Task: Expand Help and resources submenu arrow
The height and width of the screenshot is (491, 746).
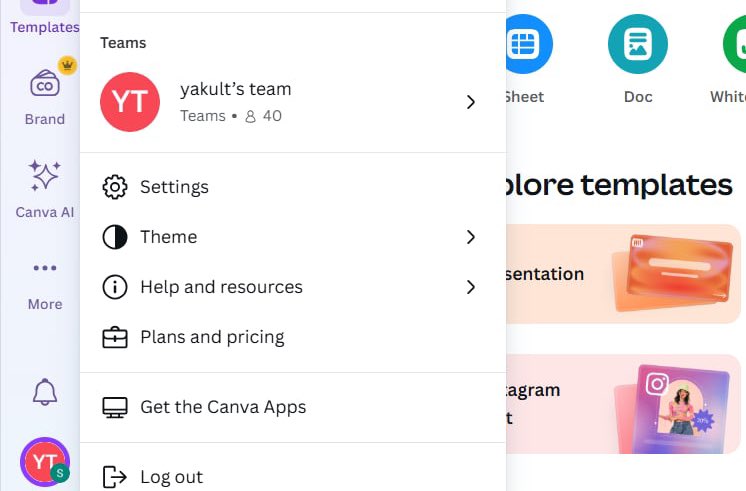Action: click(x=471, y=287)
